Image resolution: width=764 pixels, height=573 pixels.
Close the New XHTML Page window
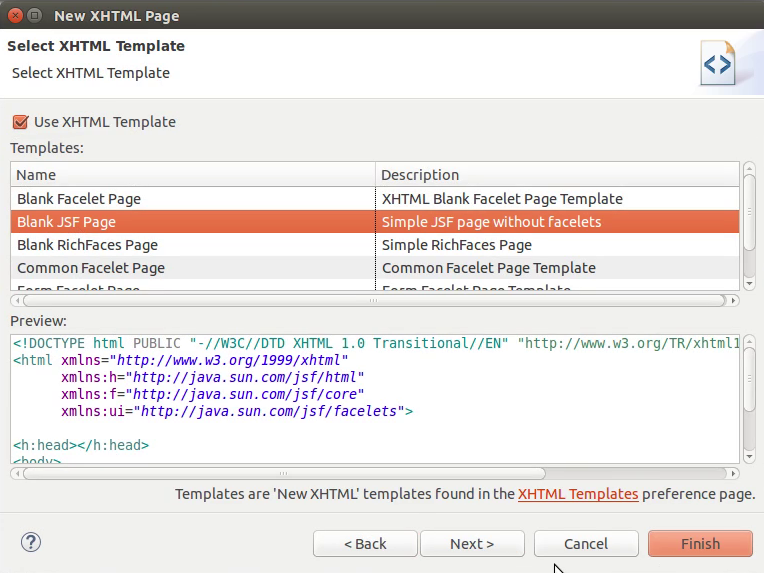click(x=16, y=16)
